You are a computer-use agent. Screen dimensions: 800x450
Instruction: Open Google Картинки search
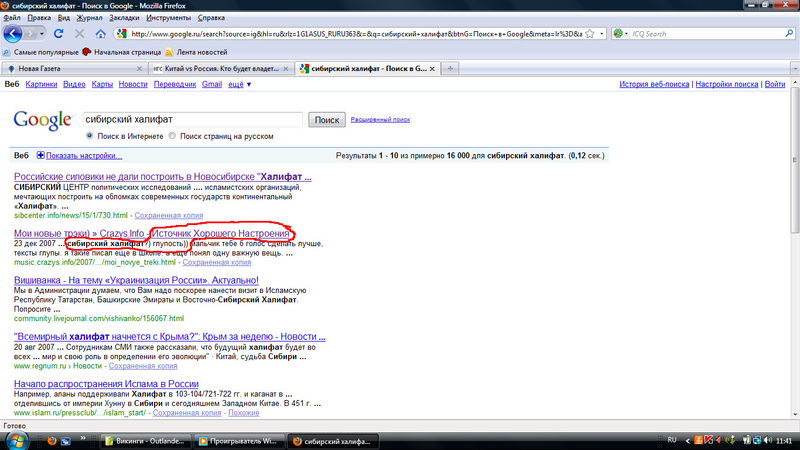pyautogui.click(x=41, y=84)
